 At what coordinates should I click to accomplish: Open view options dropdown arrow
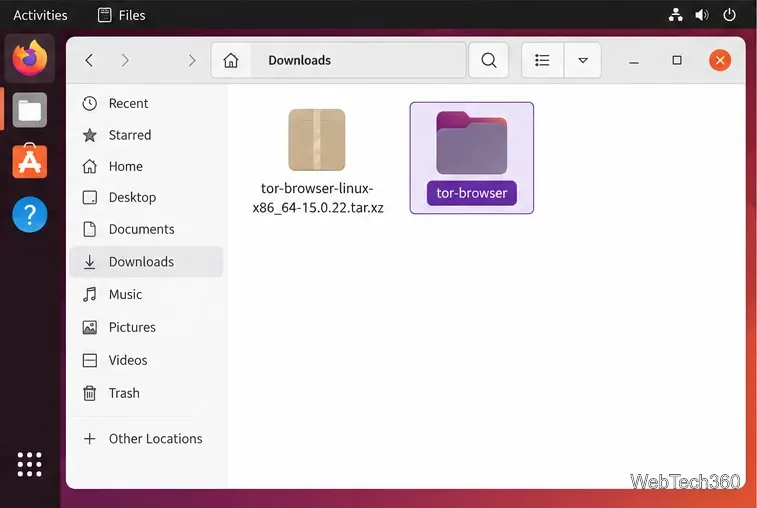click(x=583, y=60)
